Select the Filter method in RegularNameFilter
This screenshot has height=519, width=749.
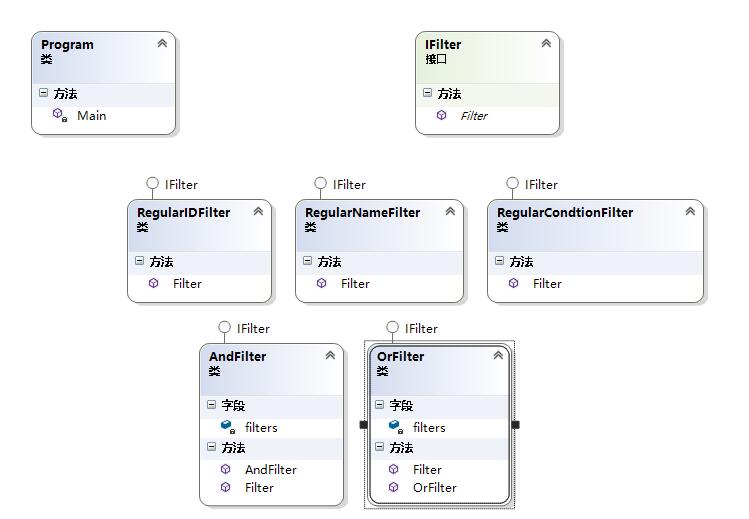coord(355,284)
